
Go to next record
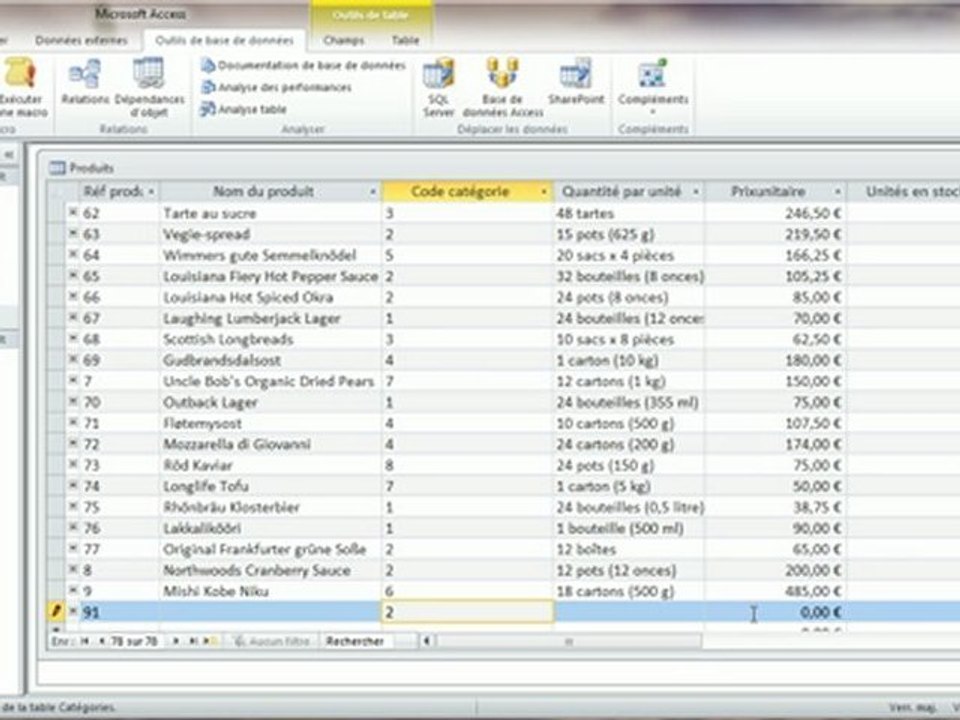[x=176, y=641]
